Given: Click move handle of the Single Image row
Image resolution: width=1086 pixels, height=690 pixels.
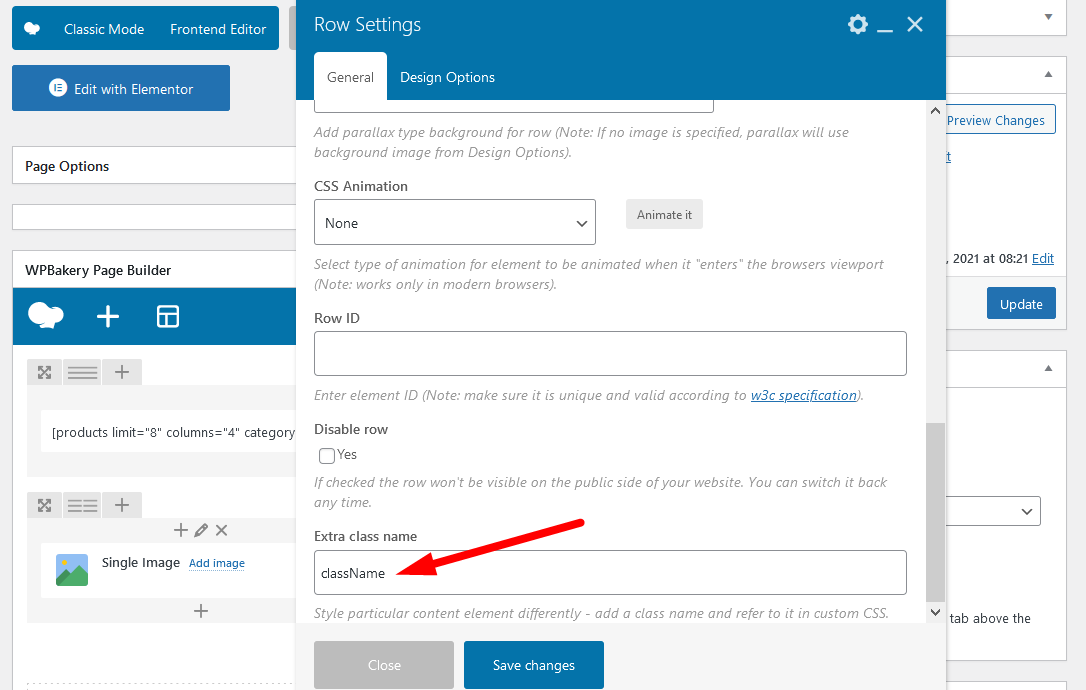Looking at the screenshot, I should (x=44, y=505).
